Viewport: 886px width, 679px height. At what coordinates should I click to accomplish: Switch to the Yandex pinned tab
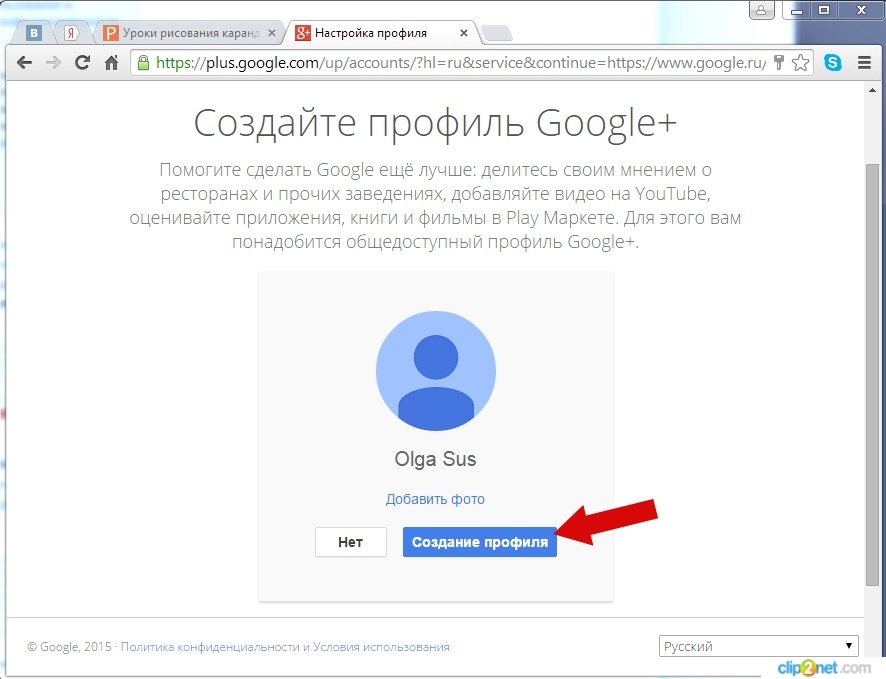pyautogui.click(x=71, y=33)
